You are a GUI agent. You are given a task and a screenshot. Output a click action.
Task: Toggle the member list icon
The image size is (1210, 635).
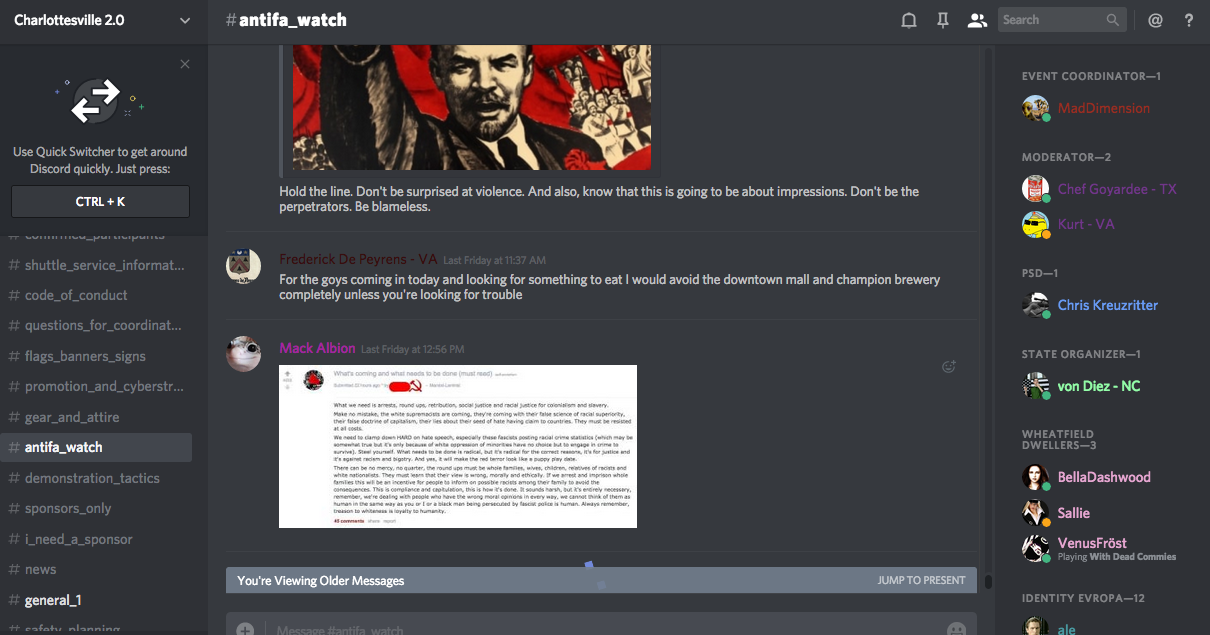coord(977,20)
